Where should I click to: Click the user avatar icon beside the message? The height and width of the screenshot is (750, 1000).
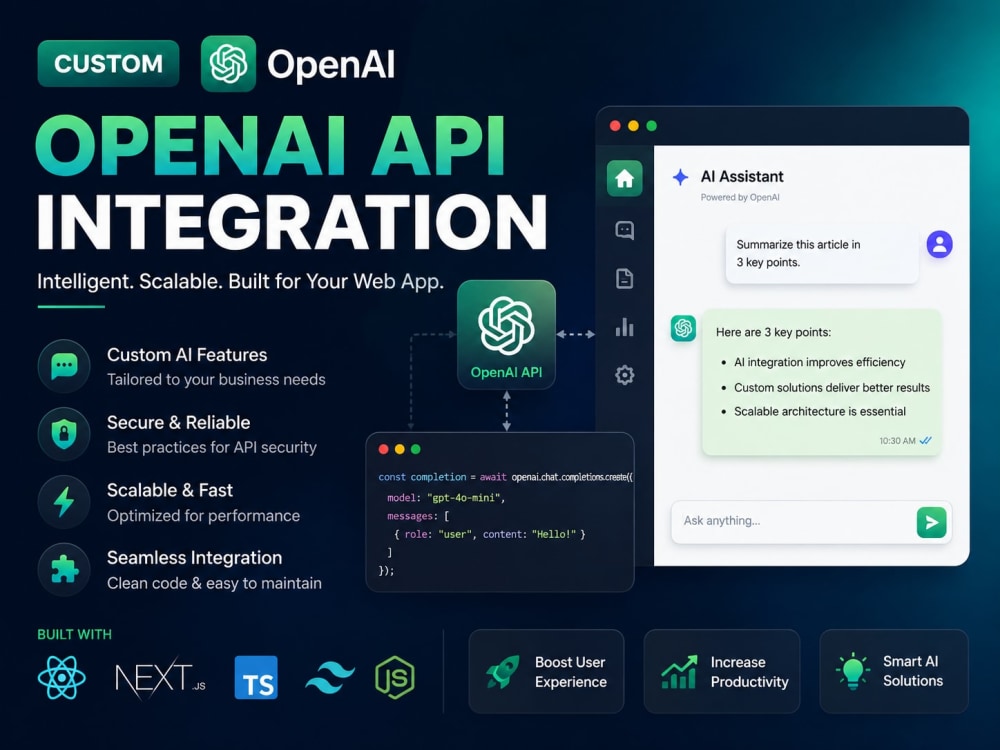(x=939, y=244)
